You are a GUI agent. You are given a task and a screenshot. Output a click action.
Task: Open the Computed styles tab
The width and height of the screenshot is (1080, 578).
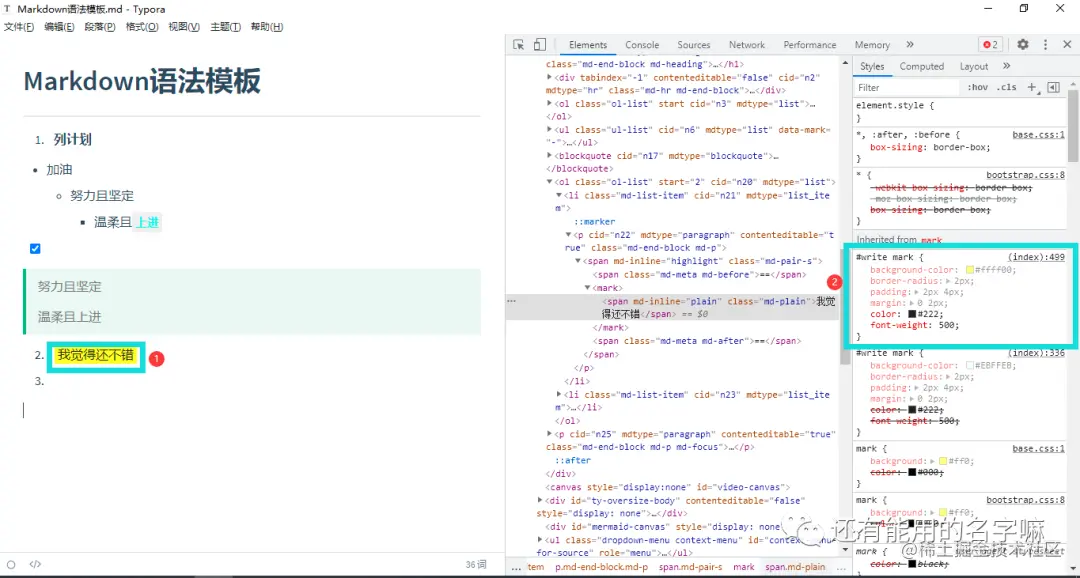pos(922,66)
